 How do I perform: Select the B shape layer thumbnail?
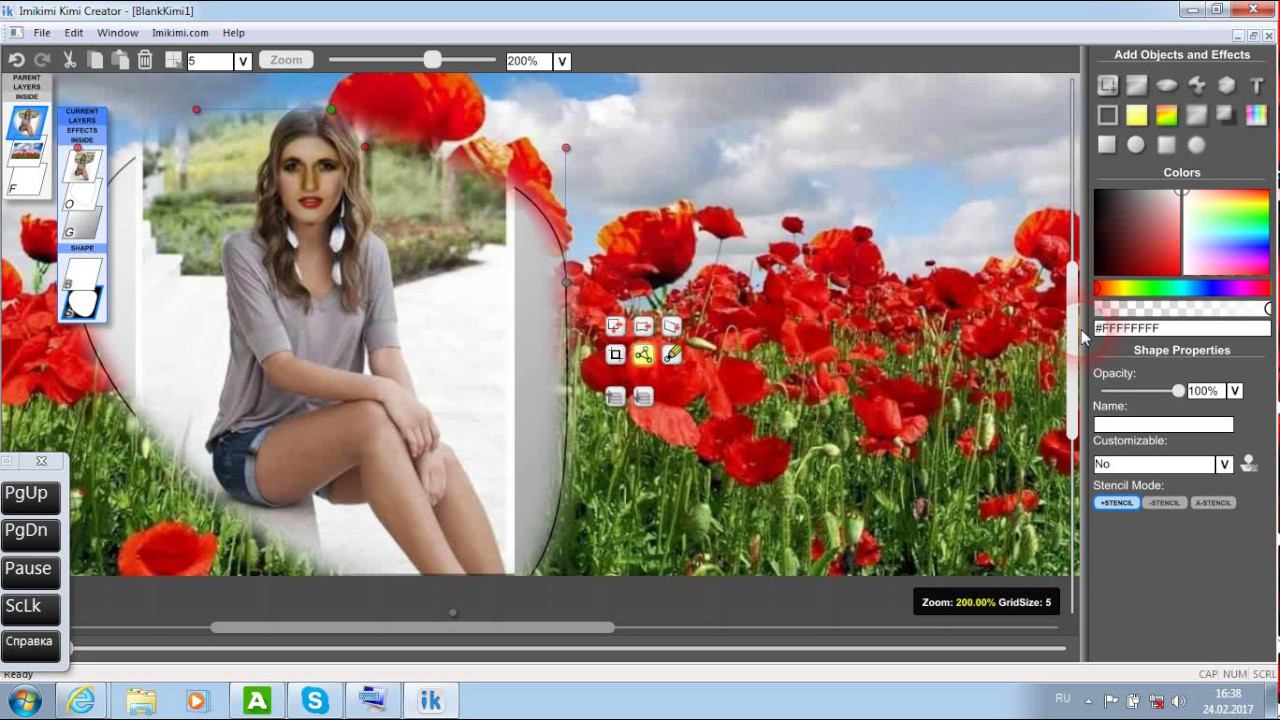click(82, 273)
